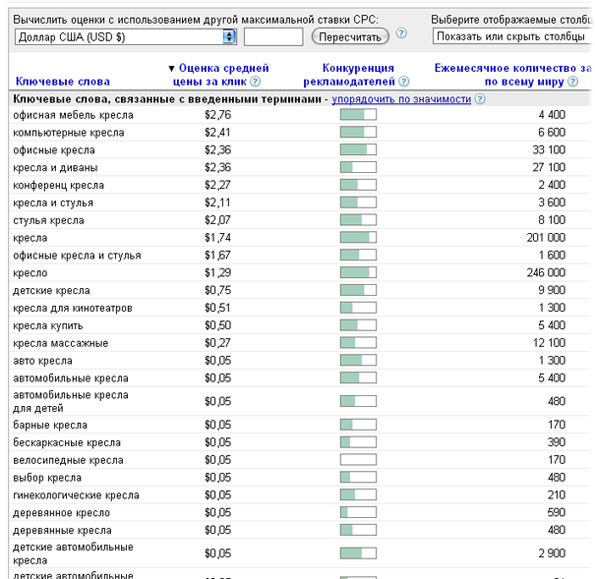Select keyword кресла купить

48,326
